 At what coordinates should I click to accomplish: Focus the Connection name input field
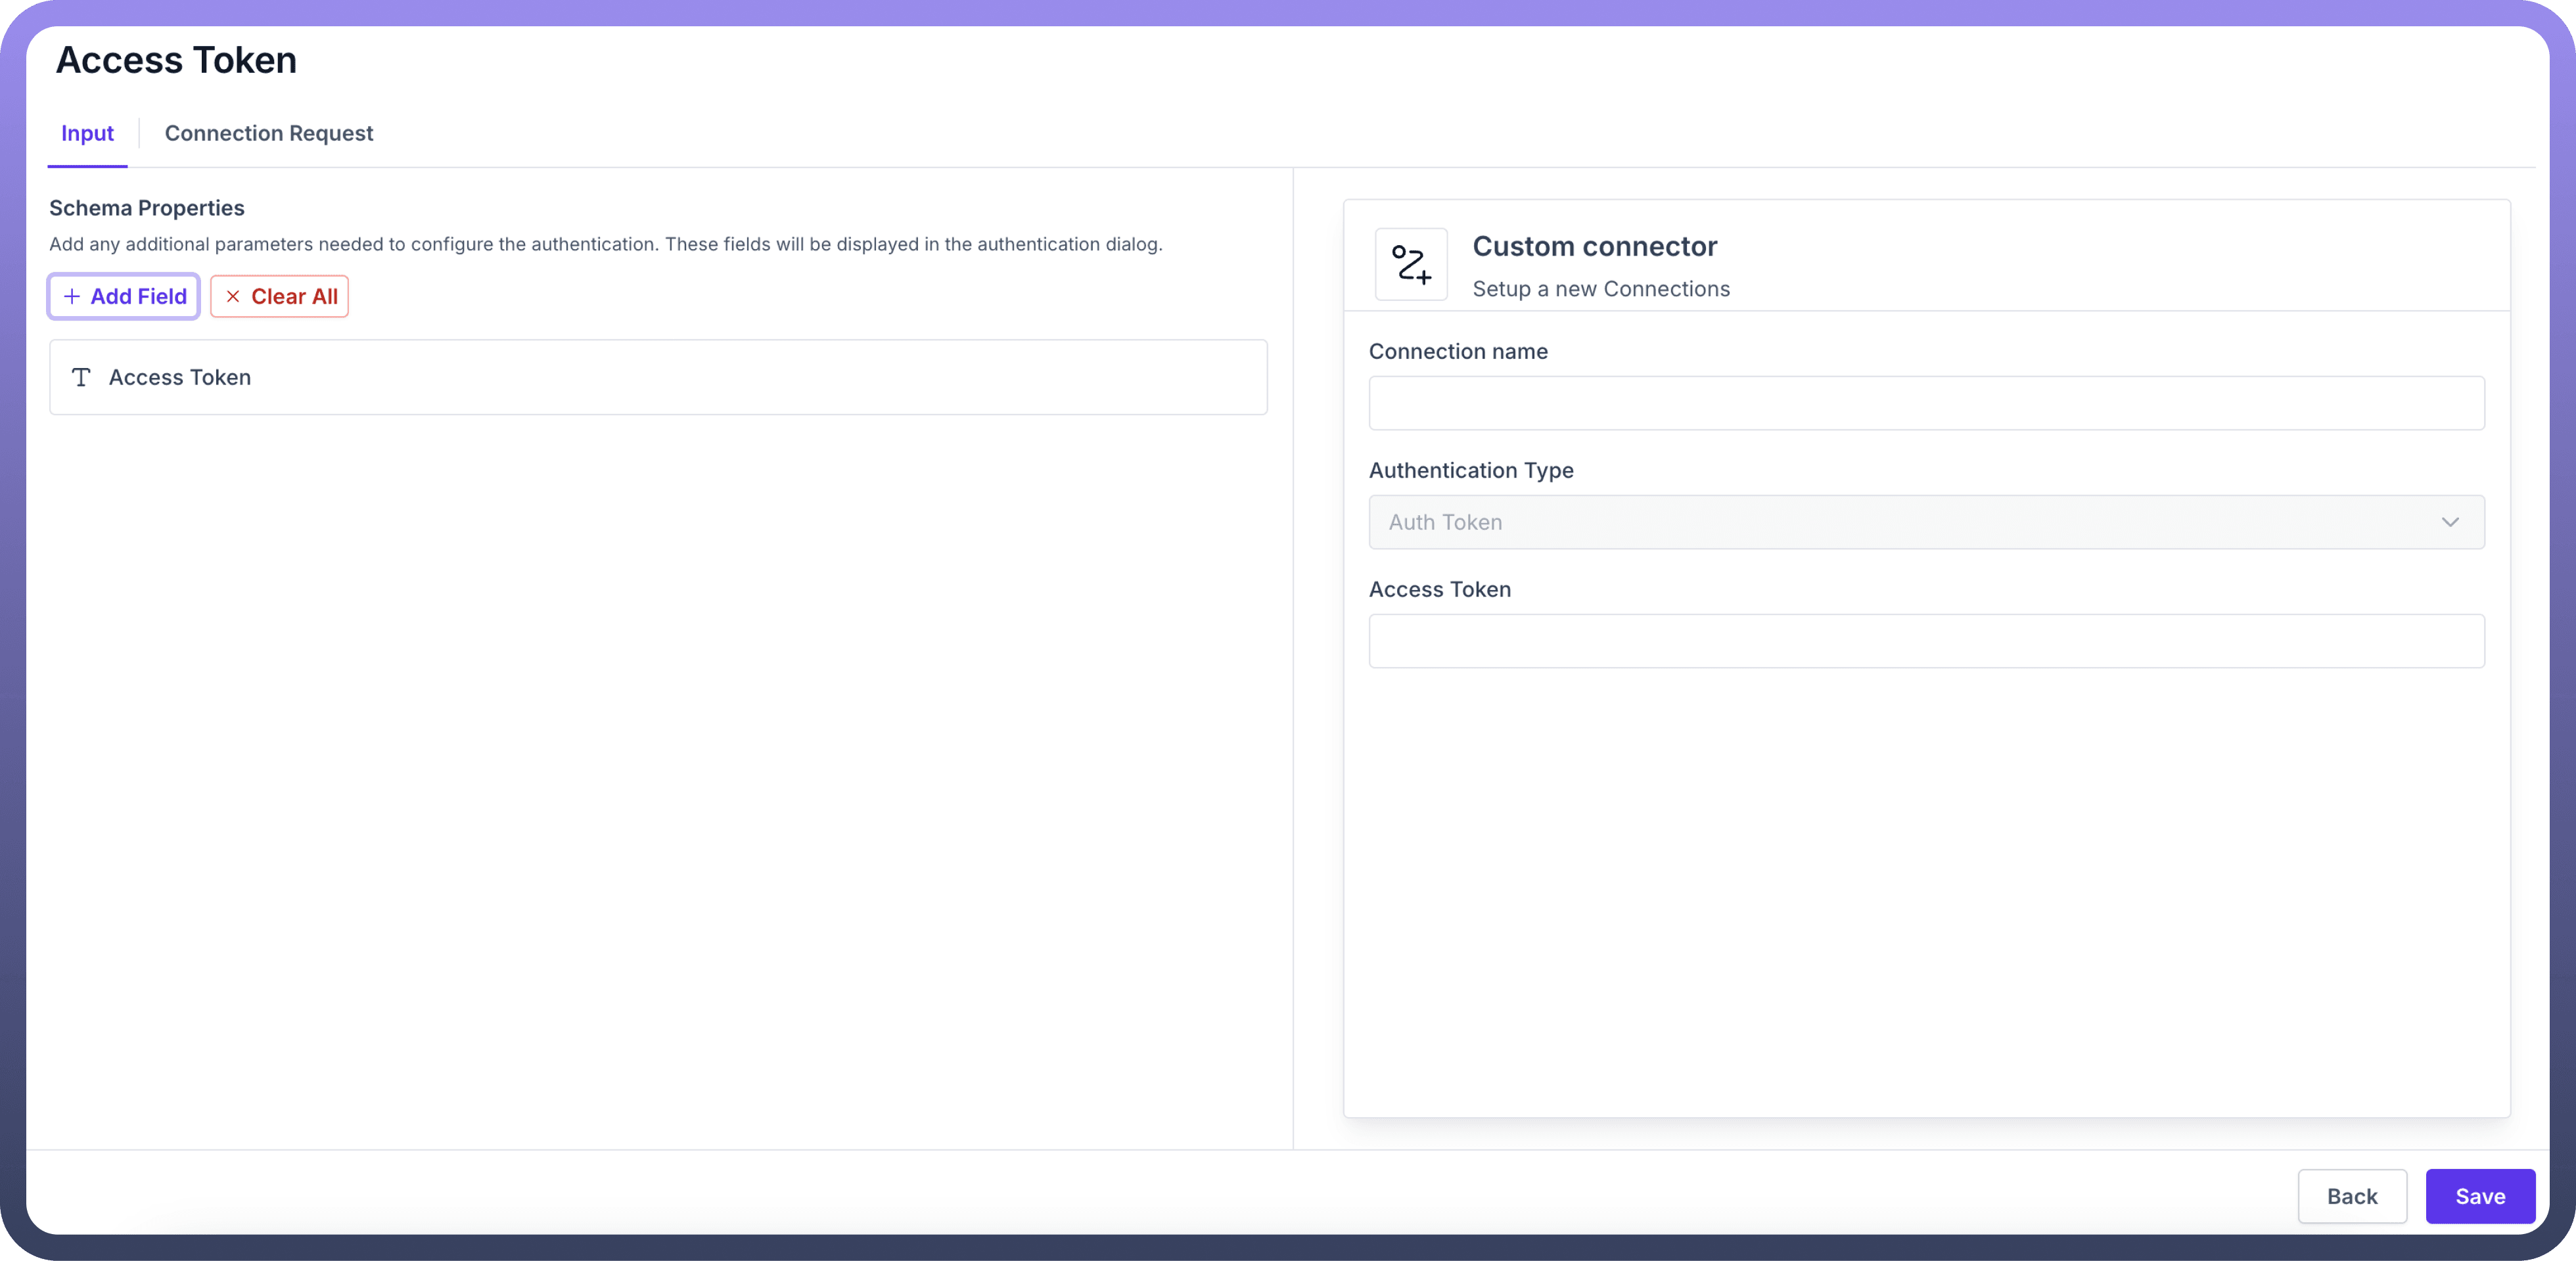coord(1925,403)
